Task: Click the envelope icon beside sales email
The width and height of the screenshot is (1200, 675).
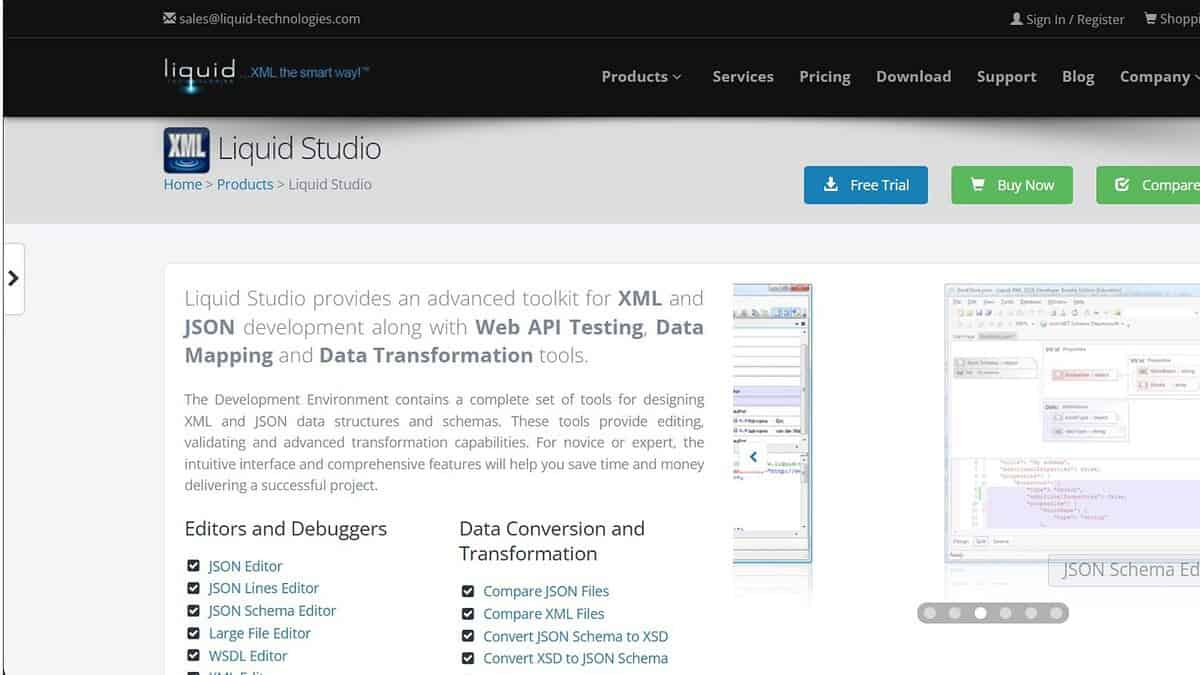Action: [169, 18]
